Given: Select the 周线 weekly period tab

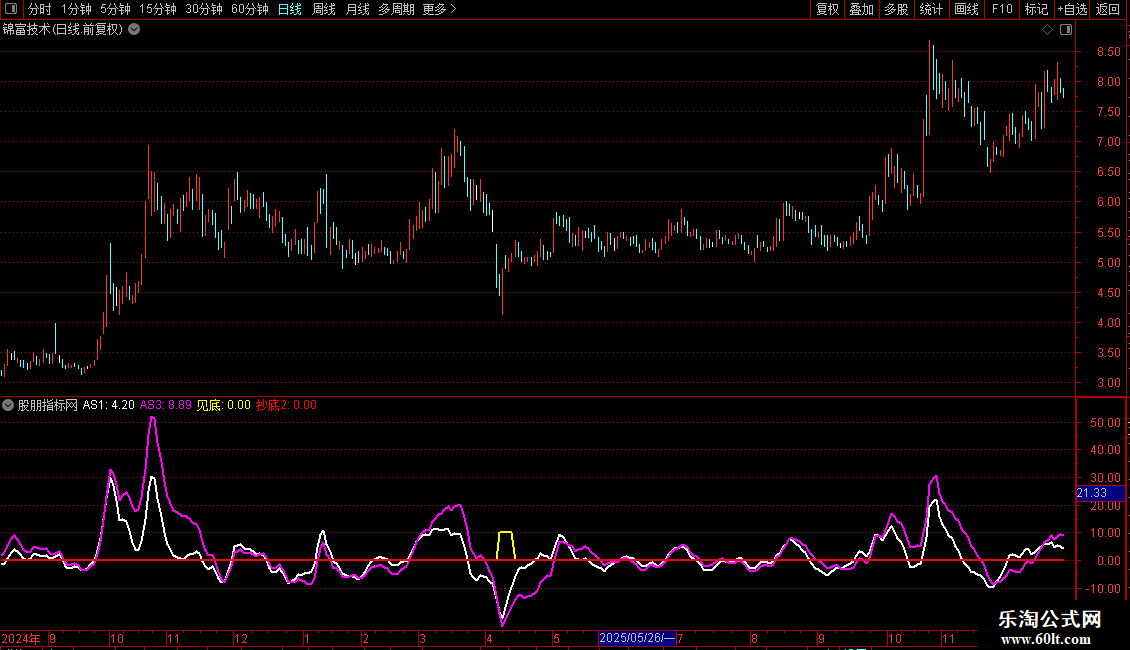Looking at the screenshot, I should pyautogui.click(x=324, y=10).
